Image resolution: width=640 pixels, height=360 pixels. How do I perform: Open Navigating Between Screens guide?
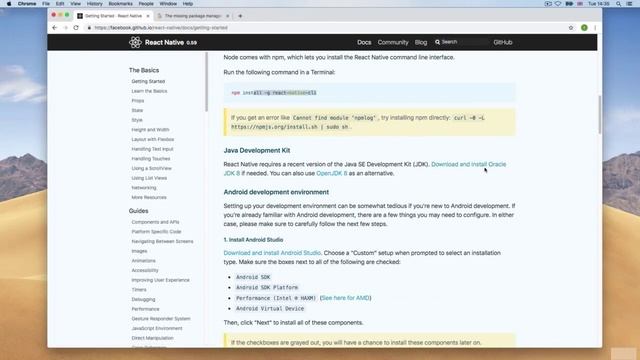pyautogui.click(x=162, y=241)
